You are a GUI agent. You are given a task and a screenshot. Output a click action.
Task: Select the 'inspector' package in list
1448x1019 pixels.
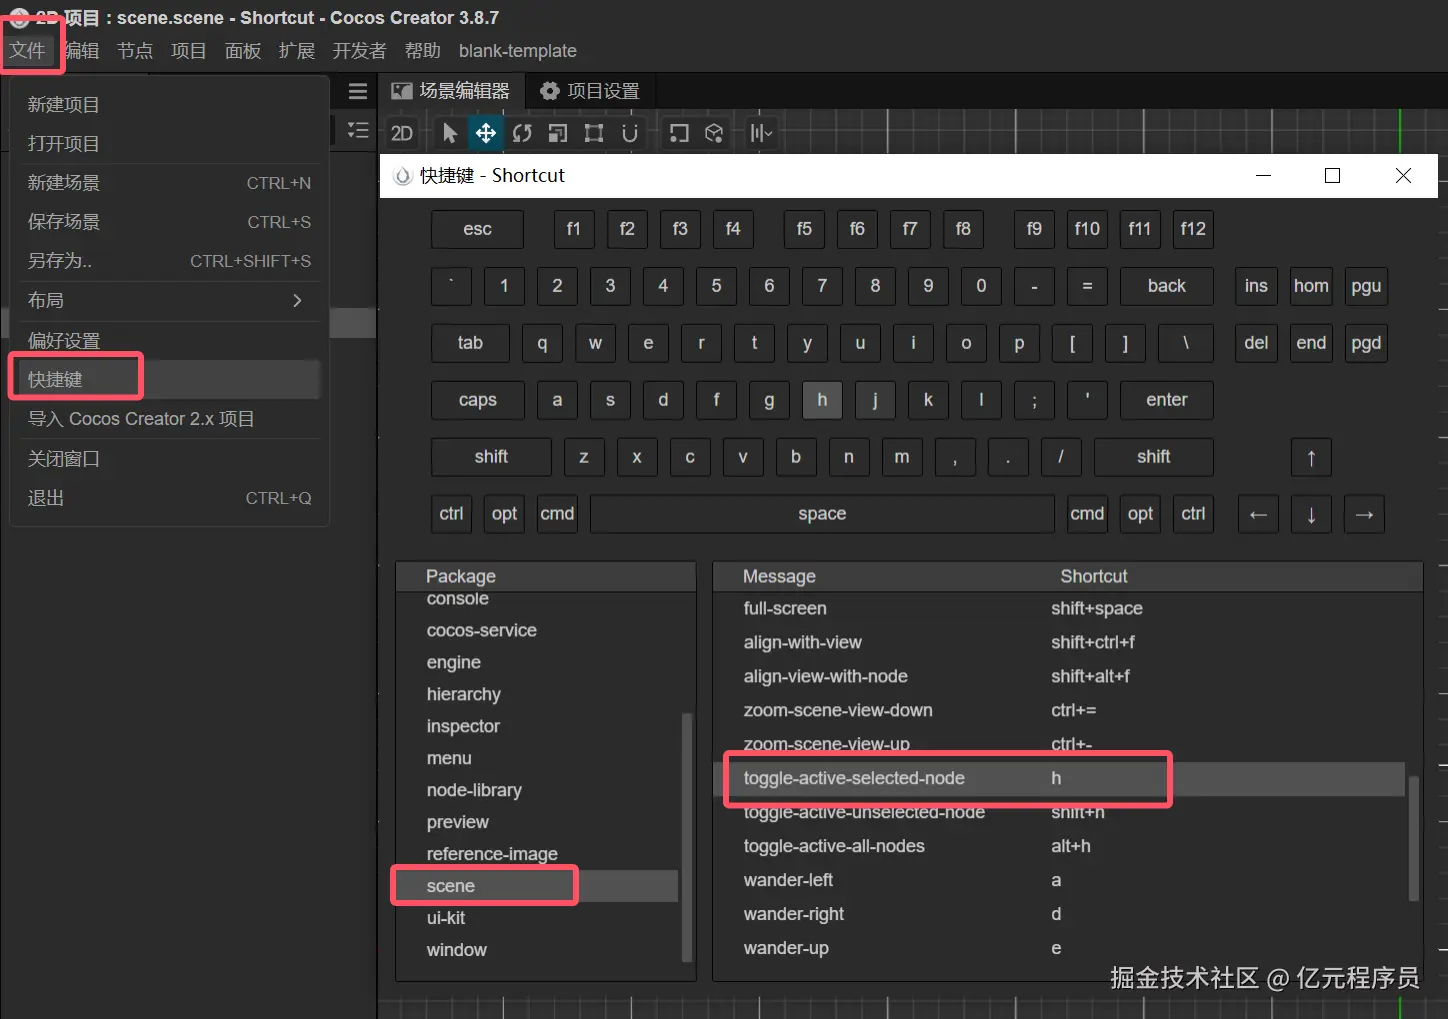pyautogui.click(x=463, y=726)
